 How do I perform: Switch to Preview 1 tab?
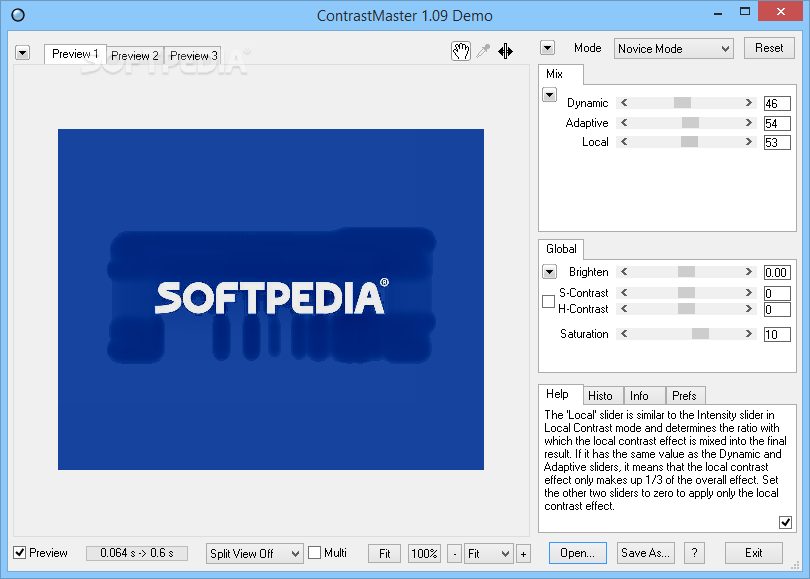(x=75, y=54)
